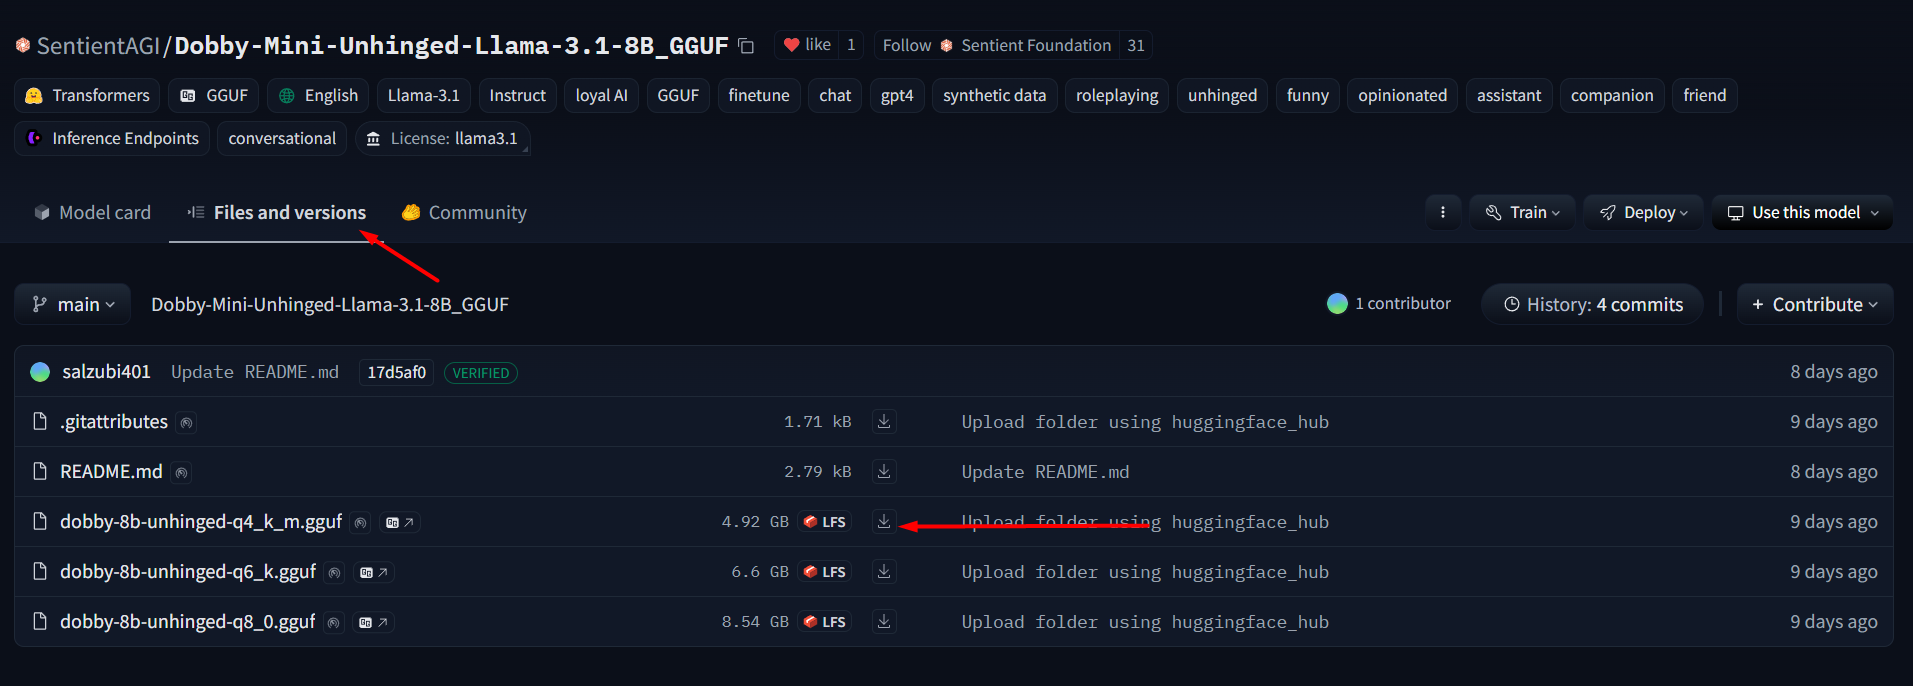Click the file icon beside README.md
The width and height of the screenshot is (1913, 686).
pos(40,471)
